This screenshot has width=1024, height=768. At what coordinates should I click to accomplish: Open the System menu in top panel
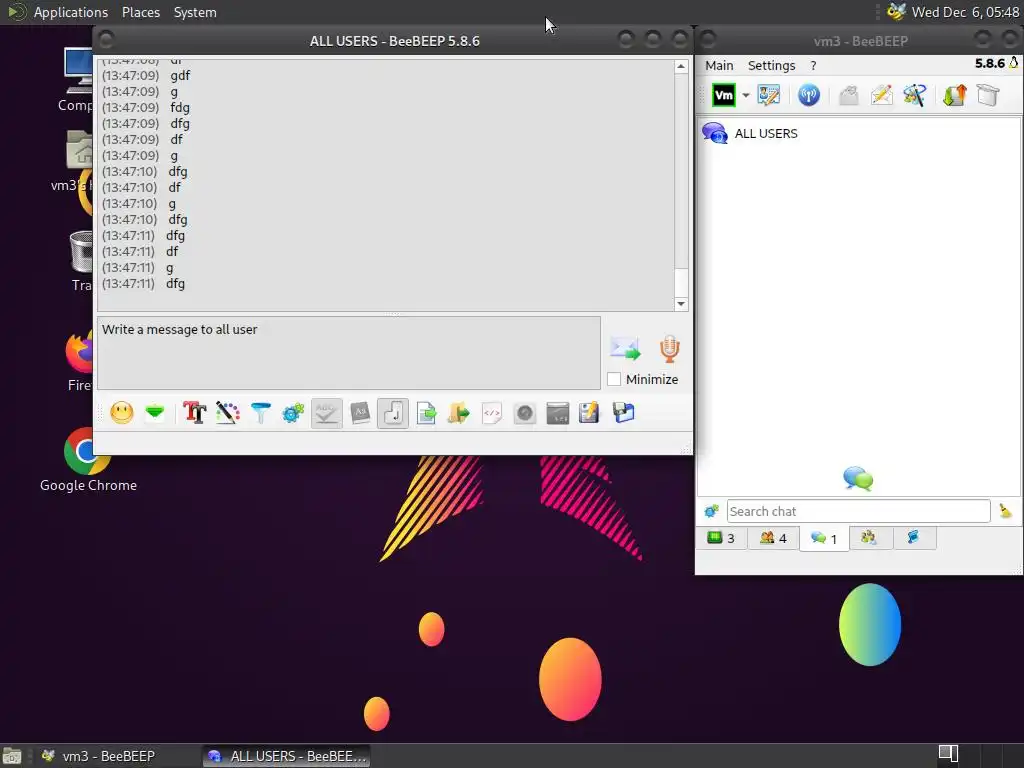(x=195, y=12)
